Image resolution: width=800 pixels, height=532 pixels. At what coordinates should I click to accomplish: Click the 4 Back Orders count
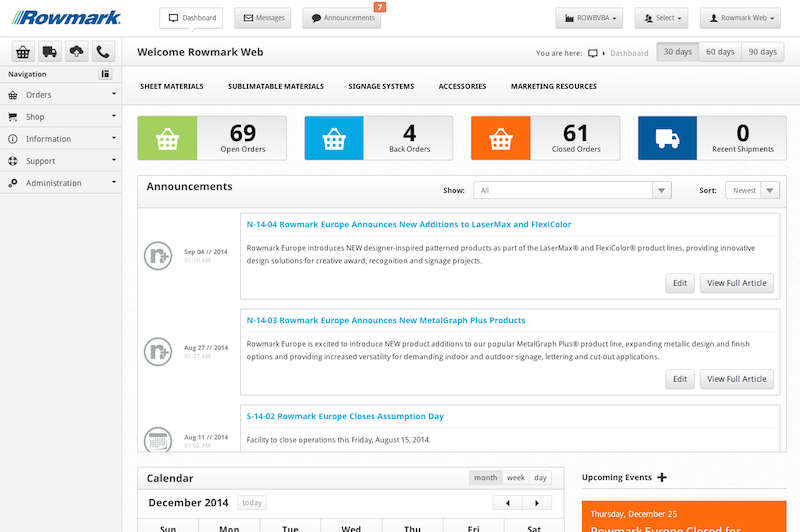click(x=409, y=133)
